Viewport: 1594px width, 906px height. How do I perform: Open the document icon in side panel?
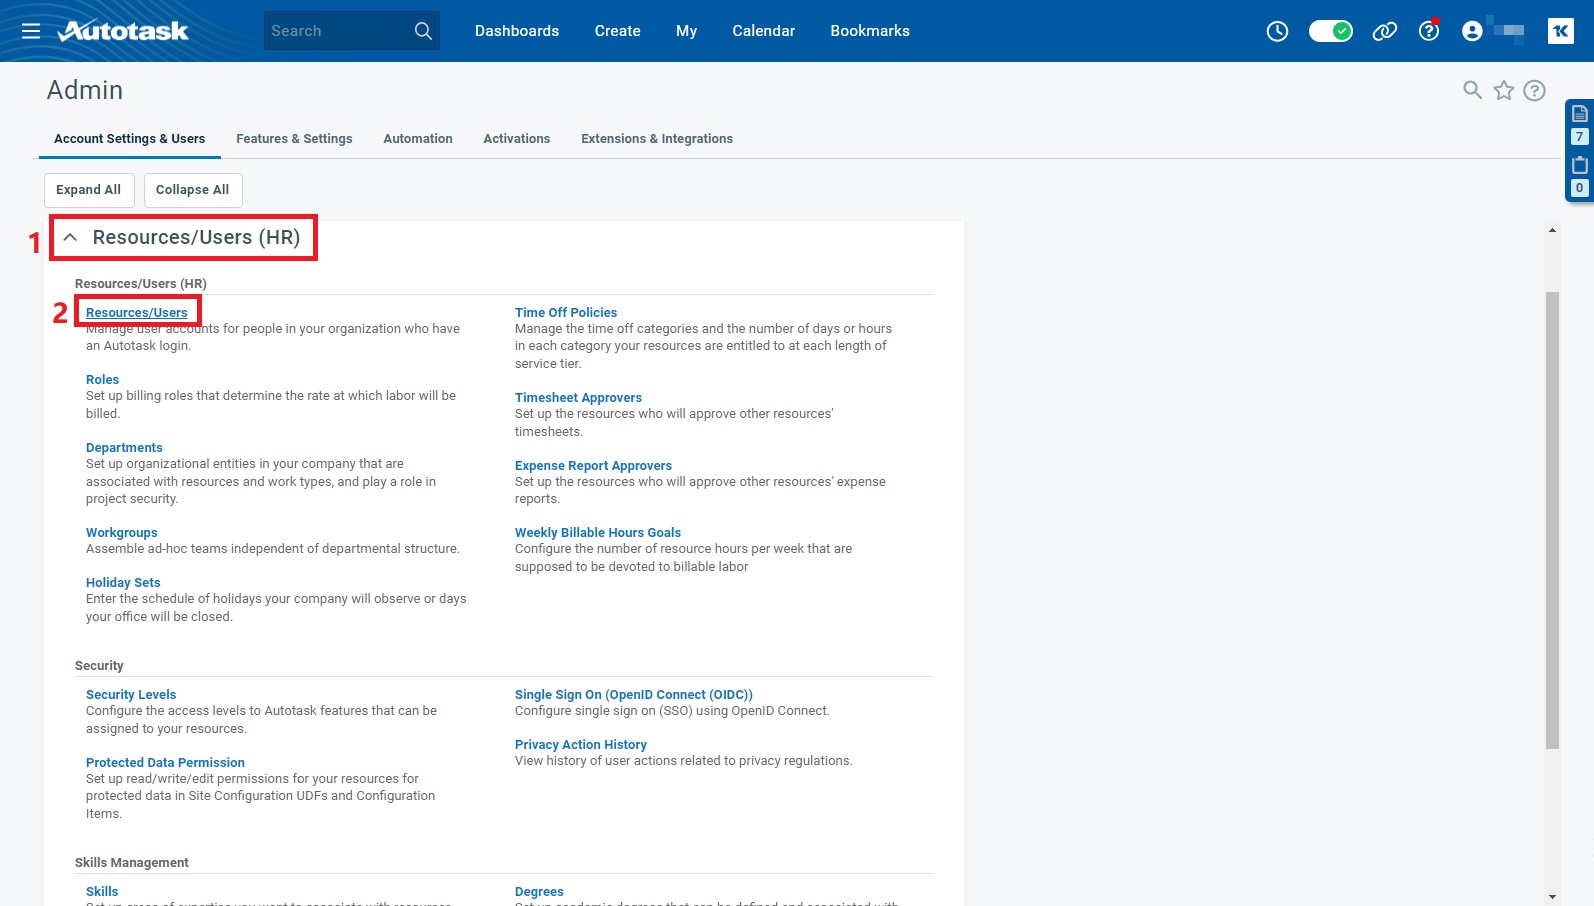click(1580, 114)
